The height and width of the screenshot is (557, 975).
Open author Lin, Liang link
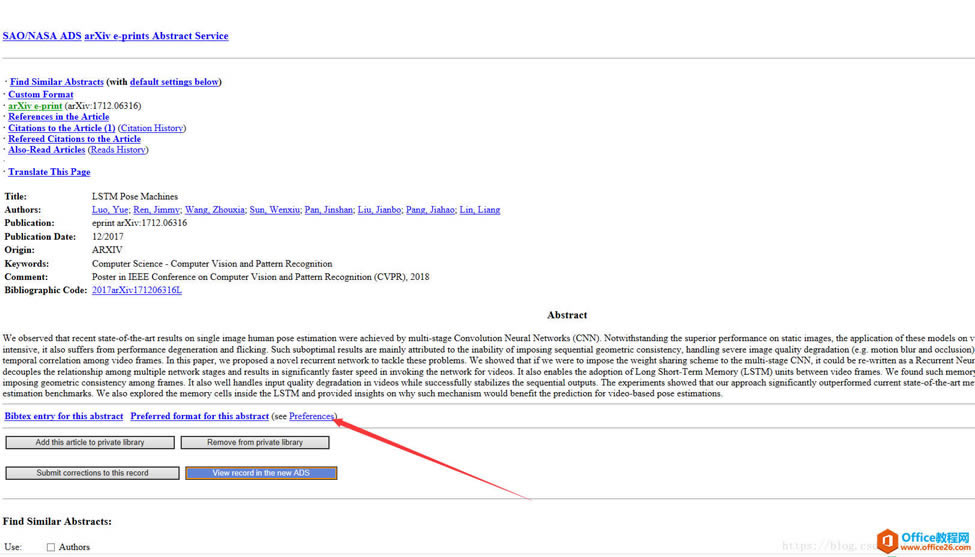pos(480,210)
